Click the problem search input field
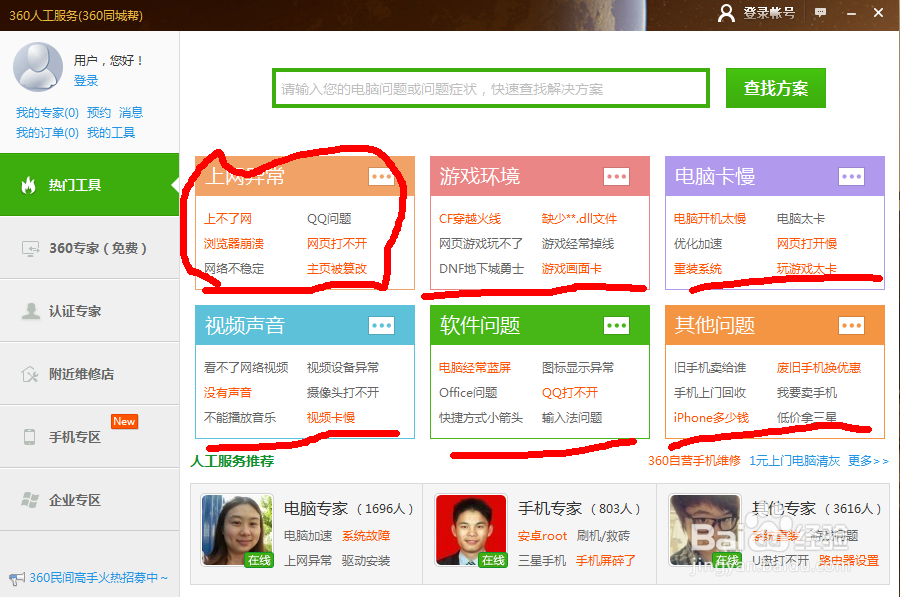 (488, 88)
